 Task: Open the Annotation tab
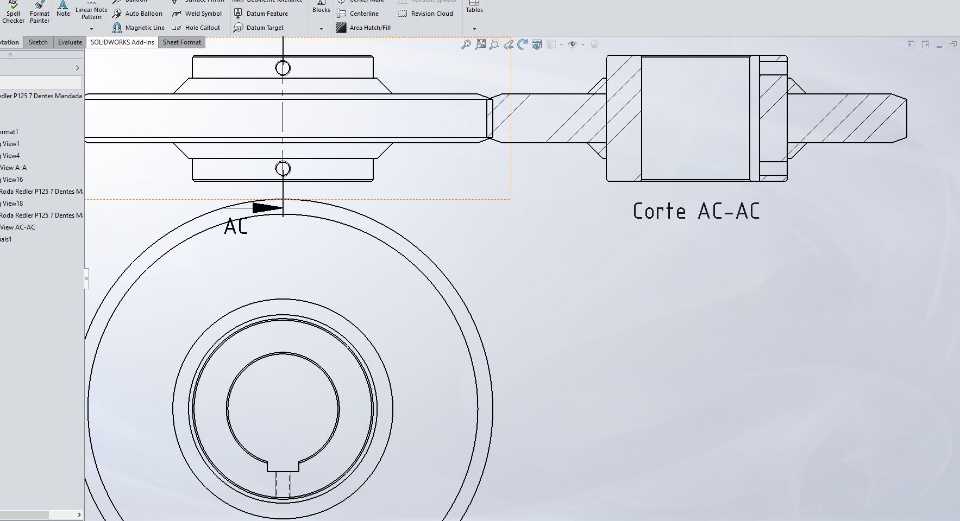click(x=10, y=42)
